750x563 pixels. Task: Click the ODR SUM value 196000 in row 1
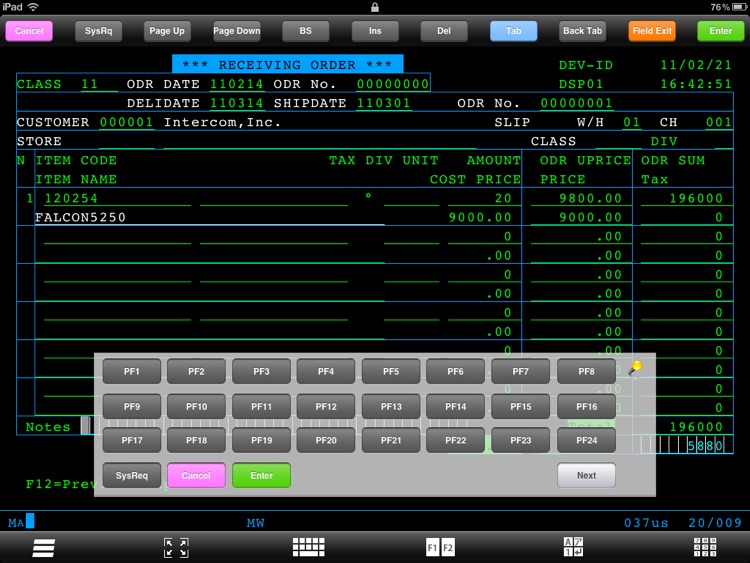pos(696,199)
